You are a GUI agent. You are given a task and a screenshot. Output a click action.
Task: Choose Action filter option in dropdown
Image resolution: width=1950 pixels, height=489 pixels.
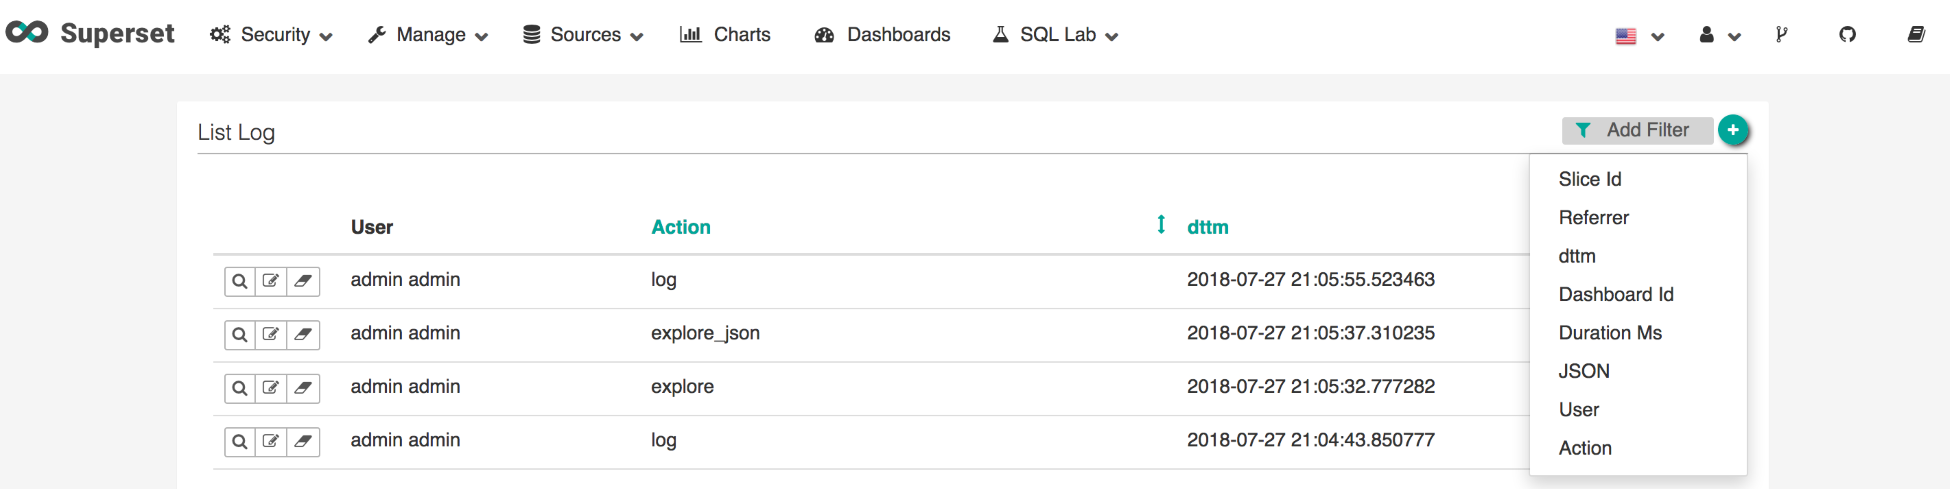point(1585,448)
